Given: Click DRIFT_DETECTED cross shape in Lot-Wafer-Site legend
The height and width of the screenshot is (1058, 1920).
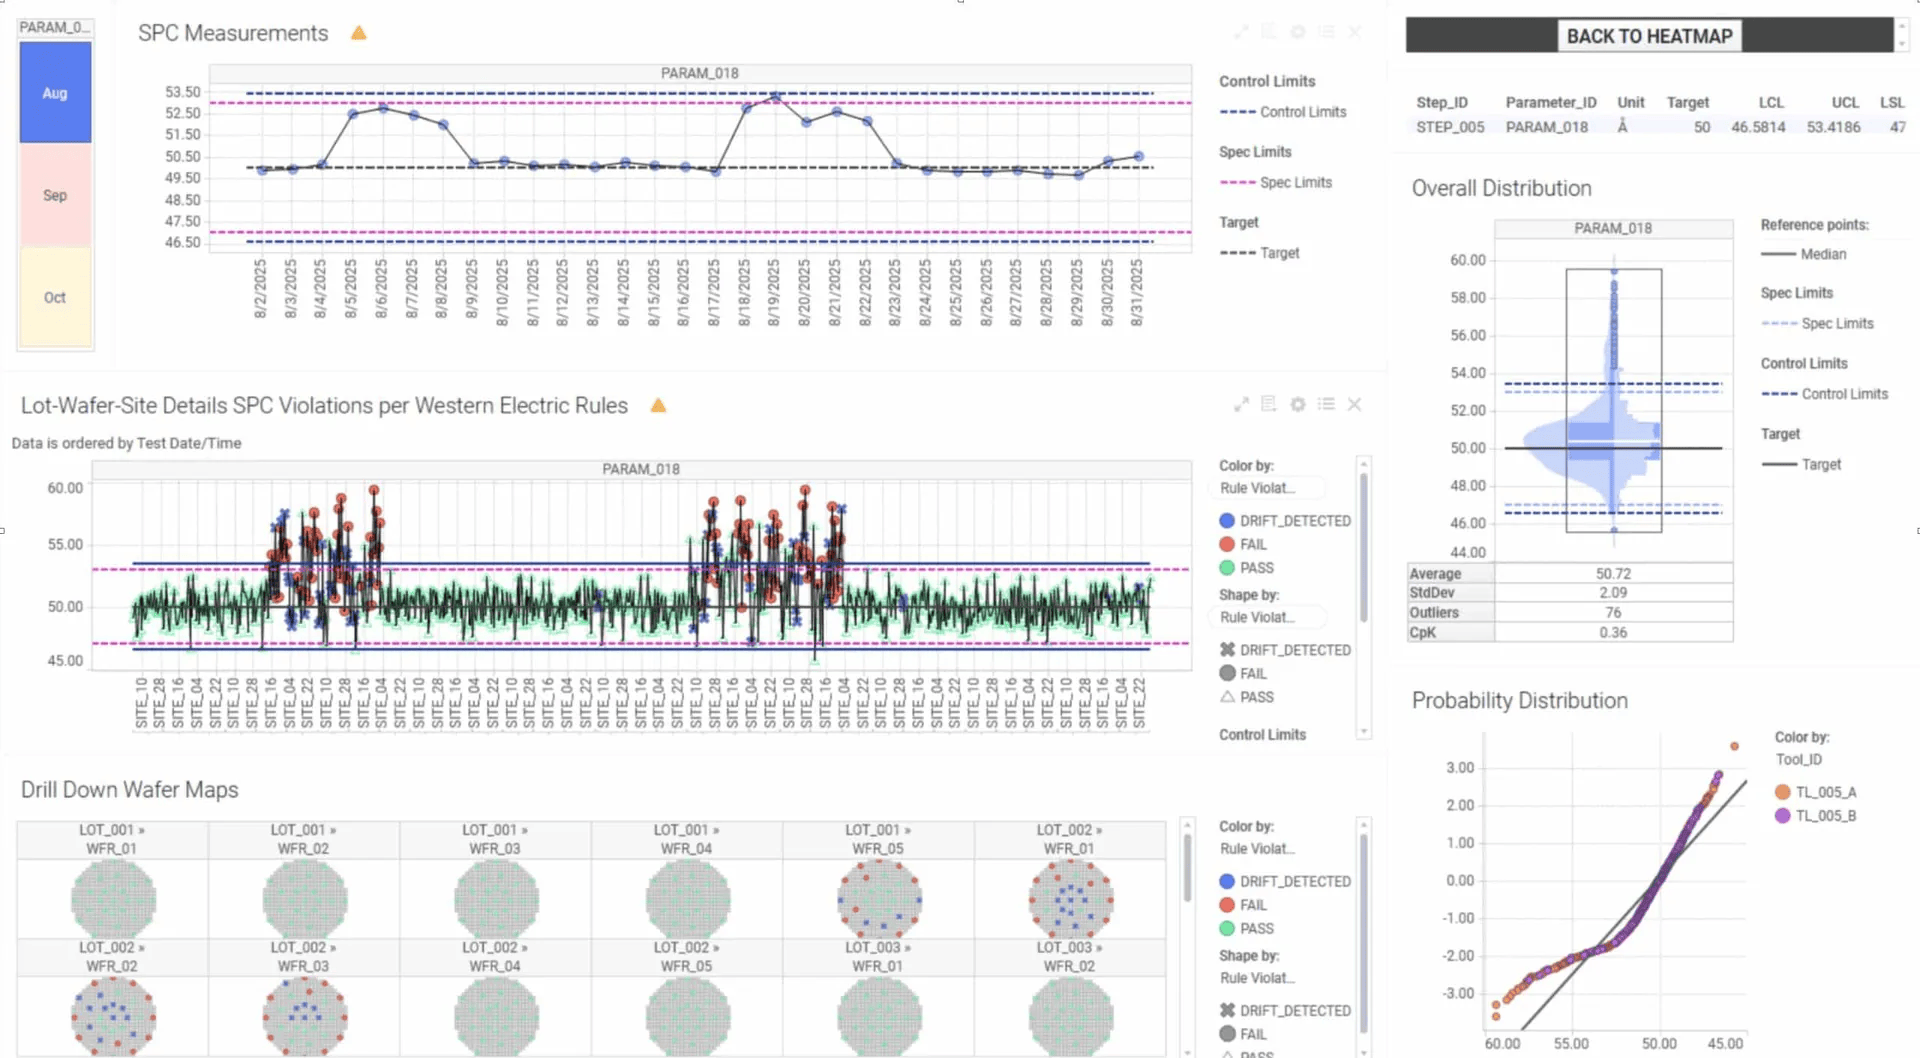Looking at the screenshot, I should 1227,650.
